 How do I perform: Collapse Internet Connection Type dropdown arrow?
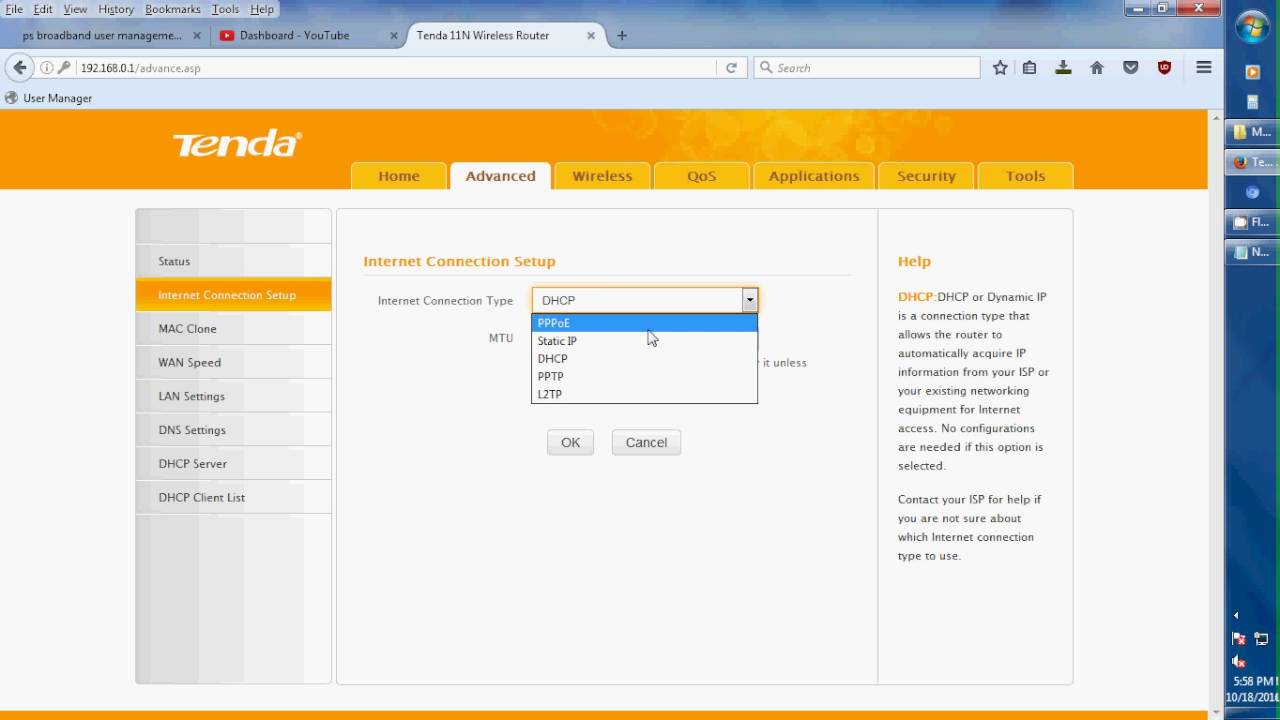click(749, 300)
